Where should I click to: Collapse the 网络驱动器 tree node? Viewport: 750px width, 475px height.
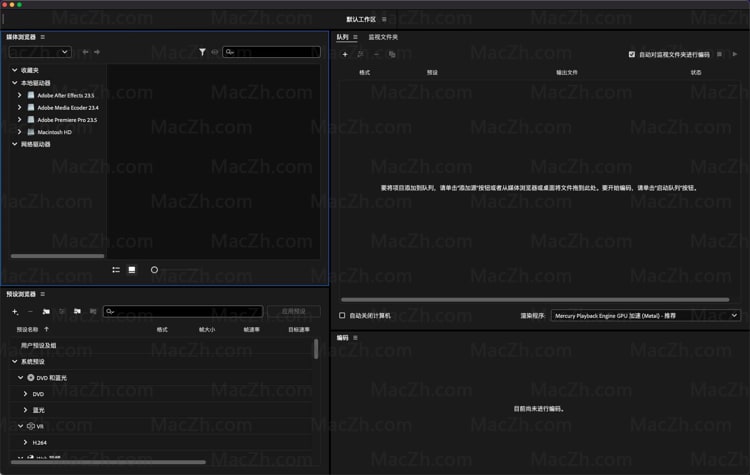coord(15,144)
